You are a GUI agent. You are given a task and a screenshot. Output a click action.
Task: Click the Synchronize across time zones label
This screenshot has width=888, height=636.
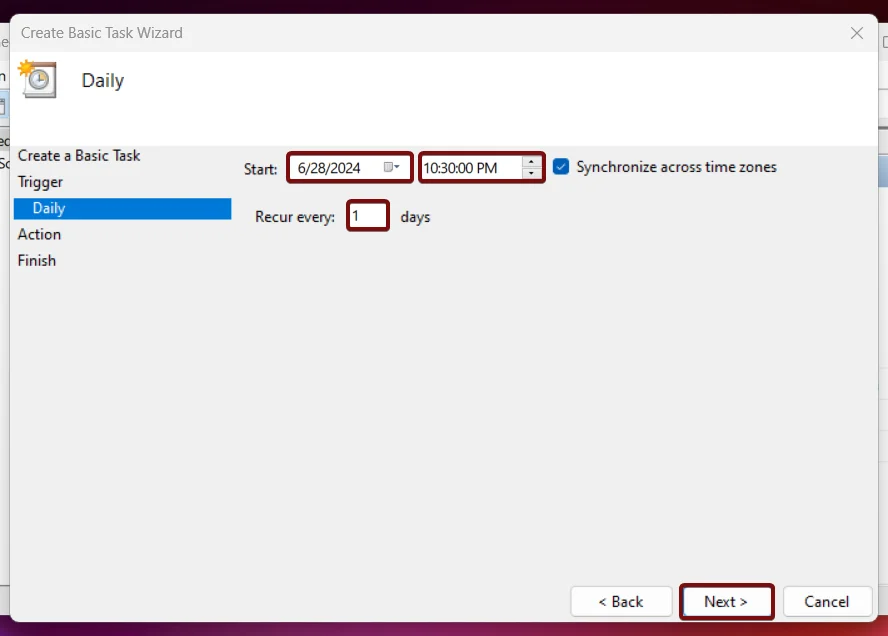coord(676,167)
